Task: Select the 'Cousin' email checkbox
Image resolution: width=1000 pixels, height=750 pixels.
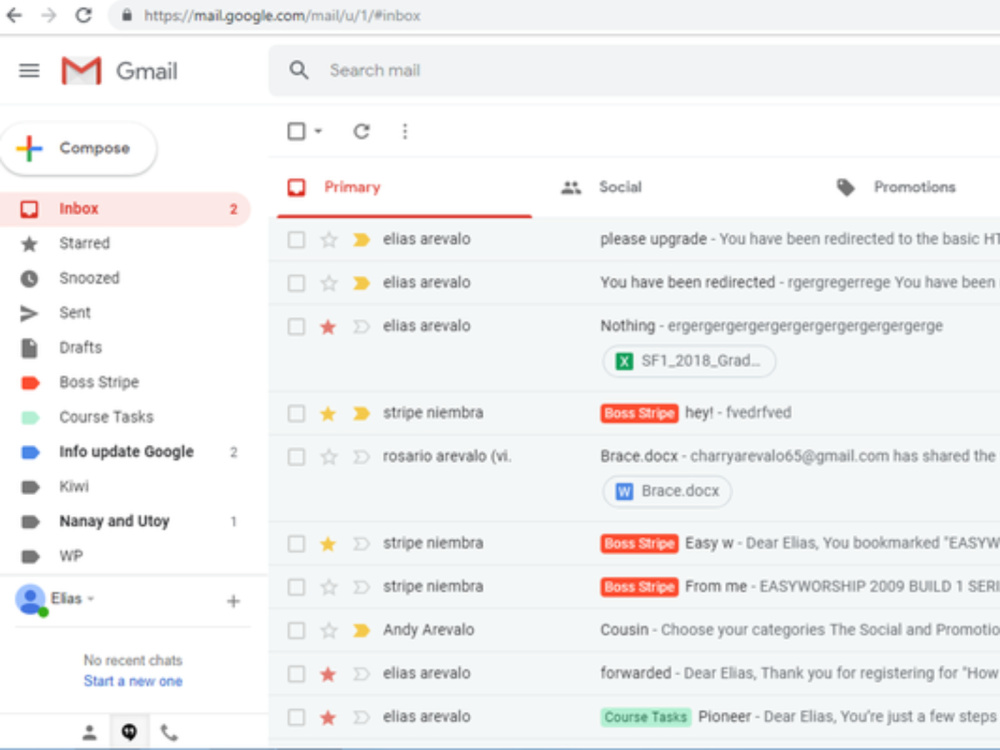Action: pos(296,631)
